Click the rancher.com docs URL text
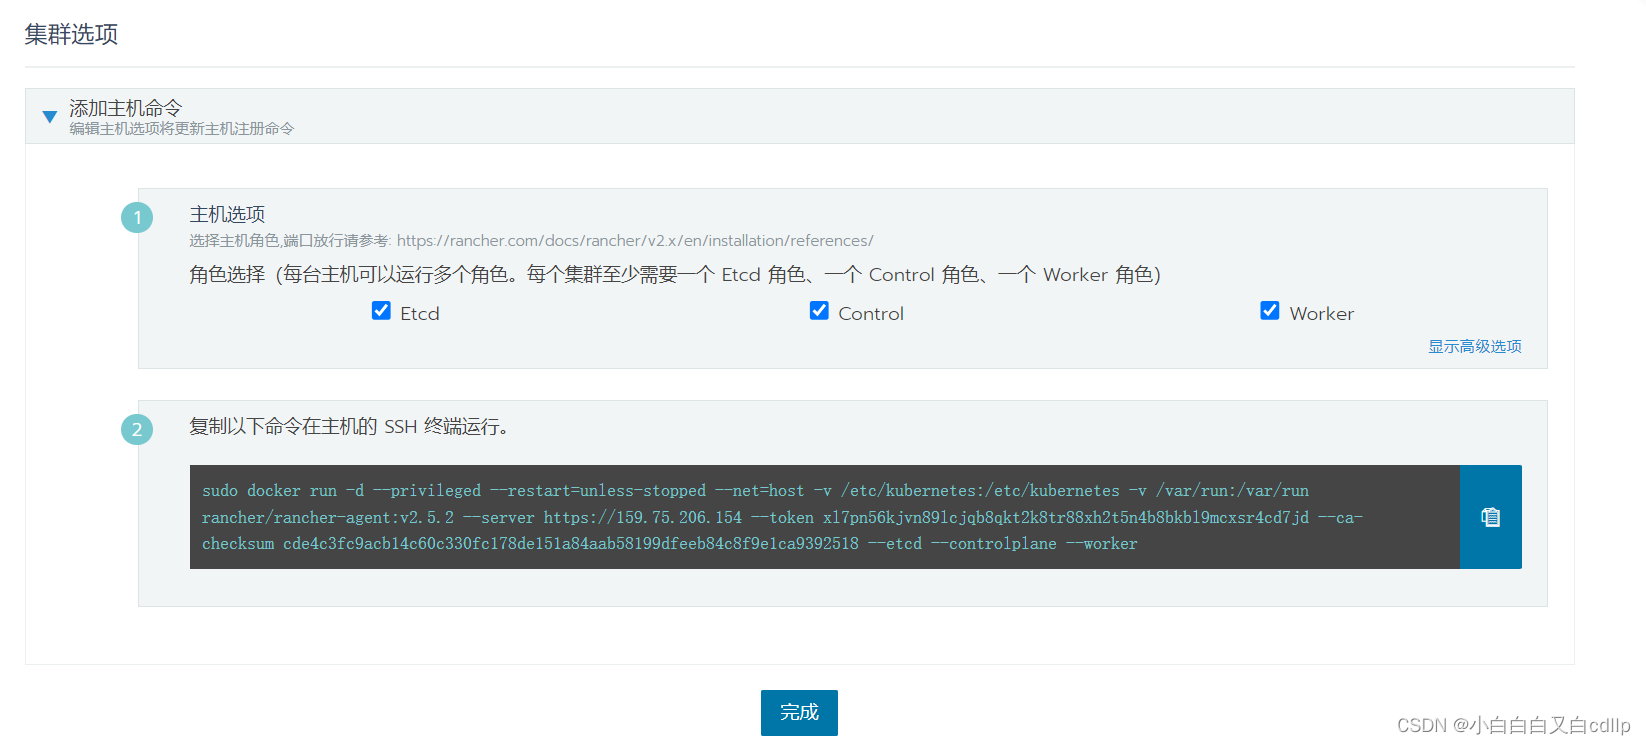 pyautogui.click(x=635, y=241)
